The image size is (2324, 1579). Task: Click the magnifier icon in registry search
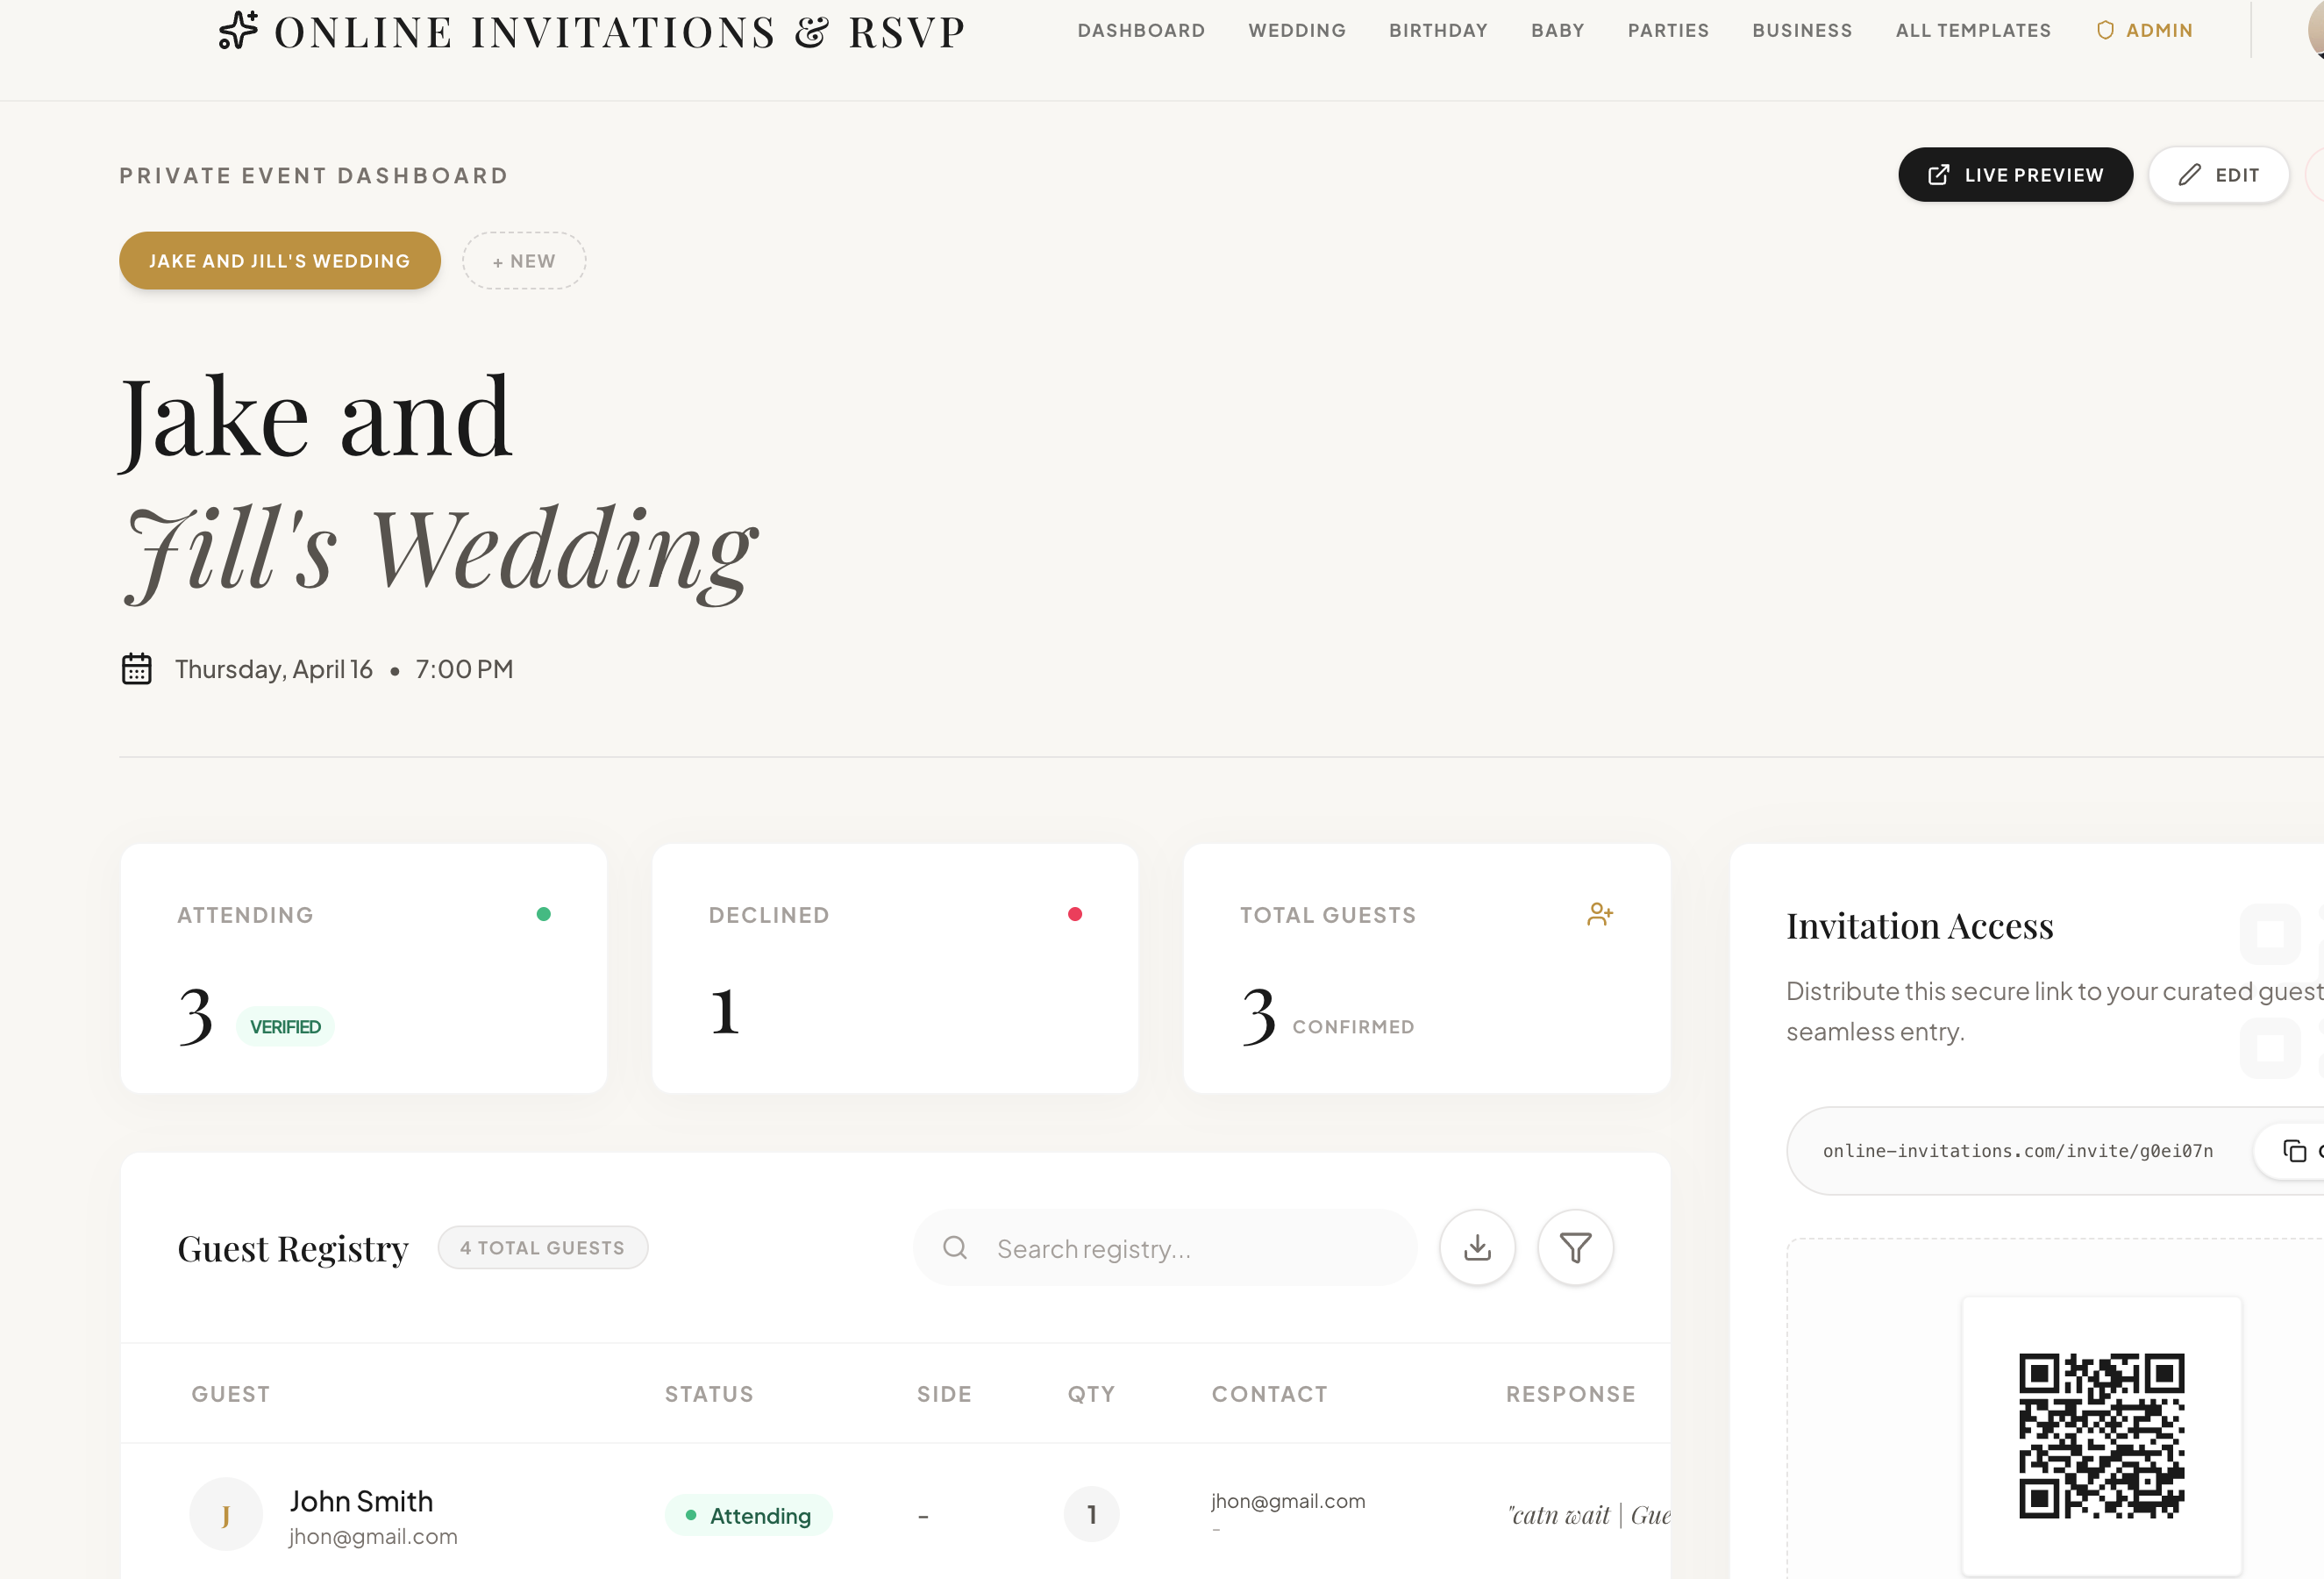pyautogui.click(x=955, y=1248)
